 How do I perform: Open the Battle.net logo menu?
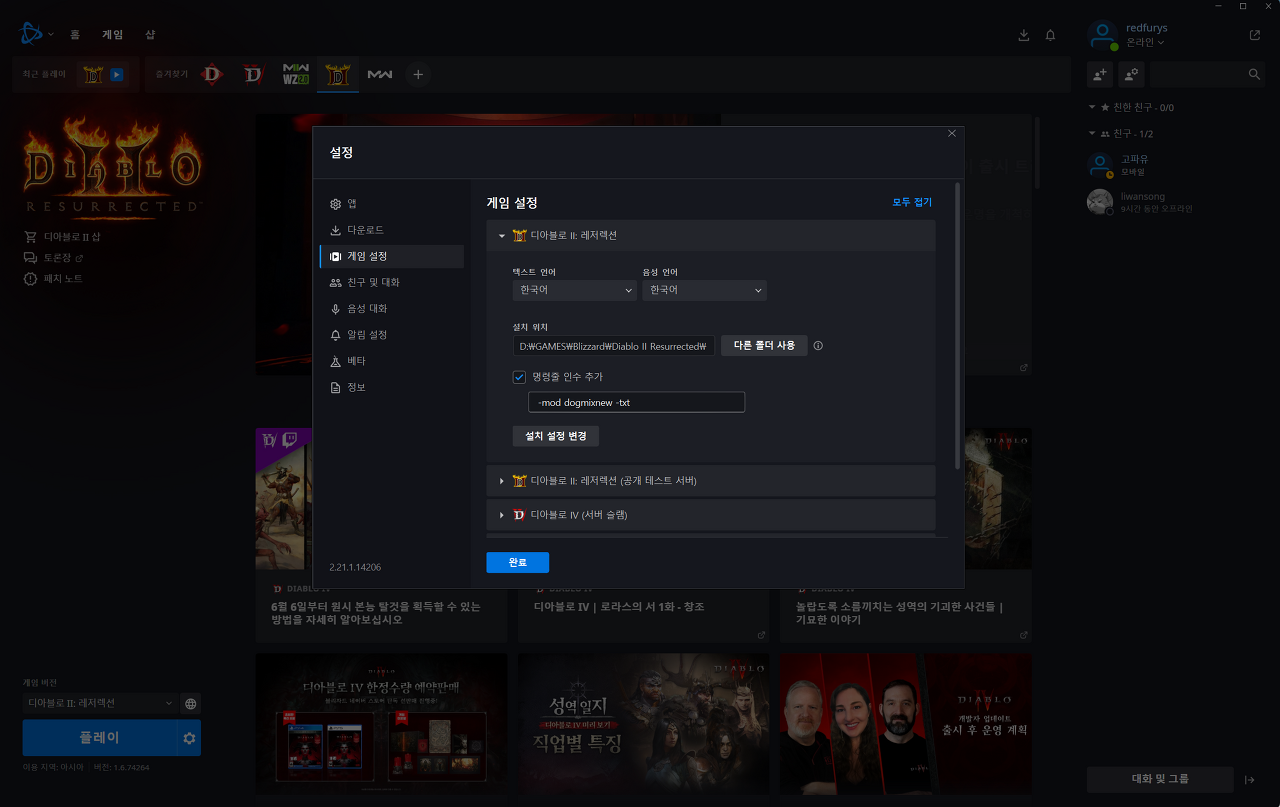click(32, 34)
